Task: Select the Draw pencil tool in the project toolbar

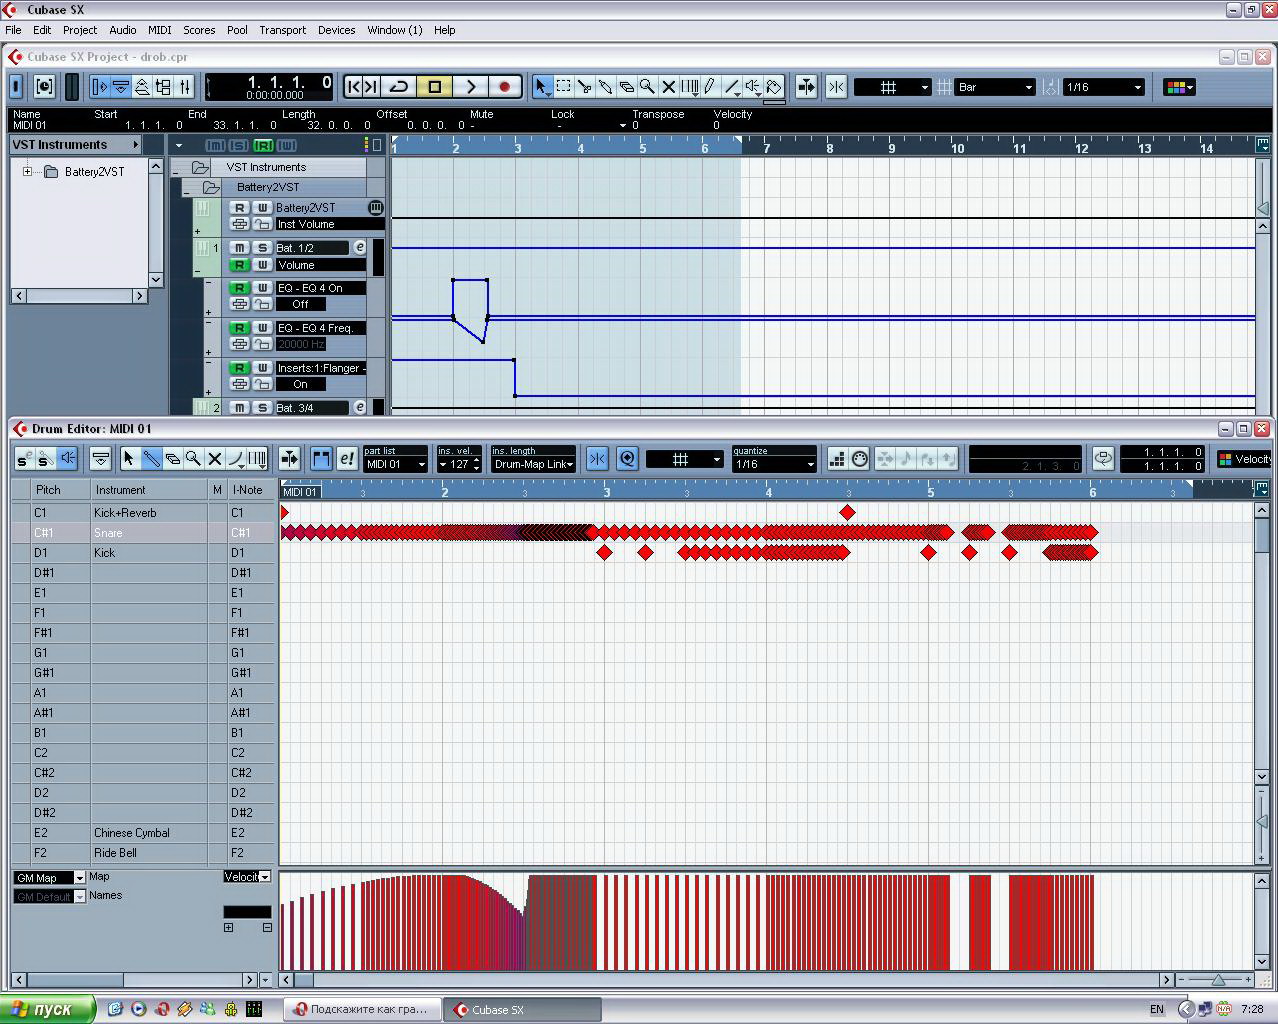Action: point(710,87)
